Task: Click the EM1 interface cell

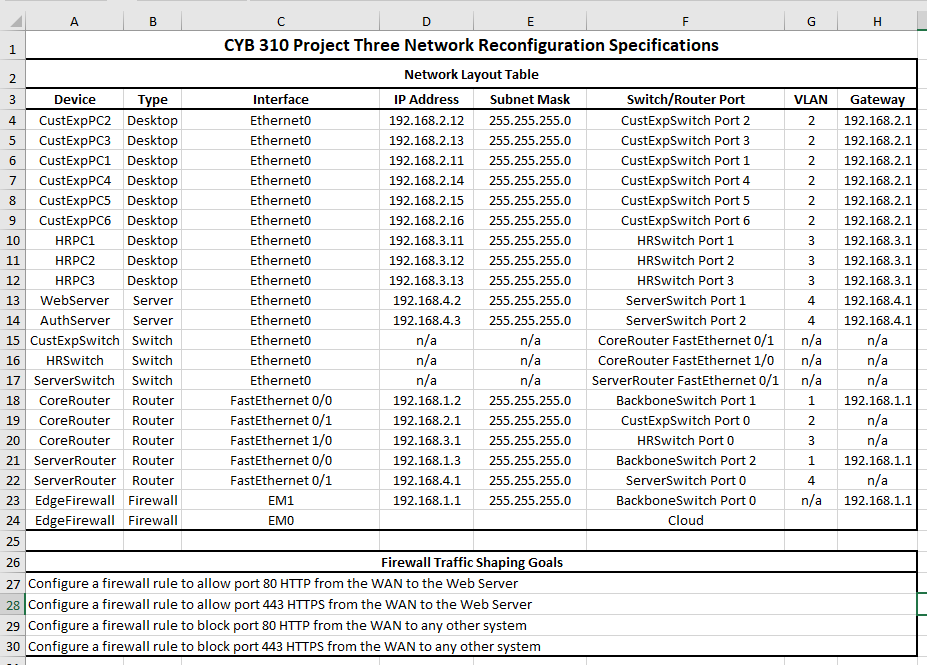Action: tap(281, 501)
